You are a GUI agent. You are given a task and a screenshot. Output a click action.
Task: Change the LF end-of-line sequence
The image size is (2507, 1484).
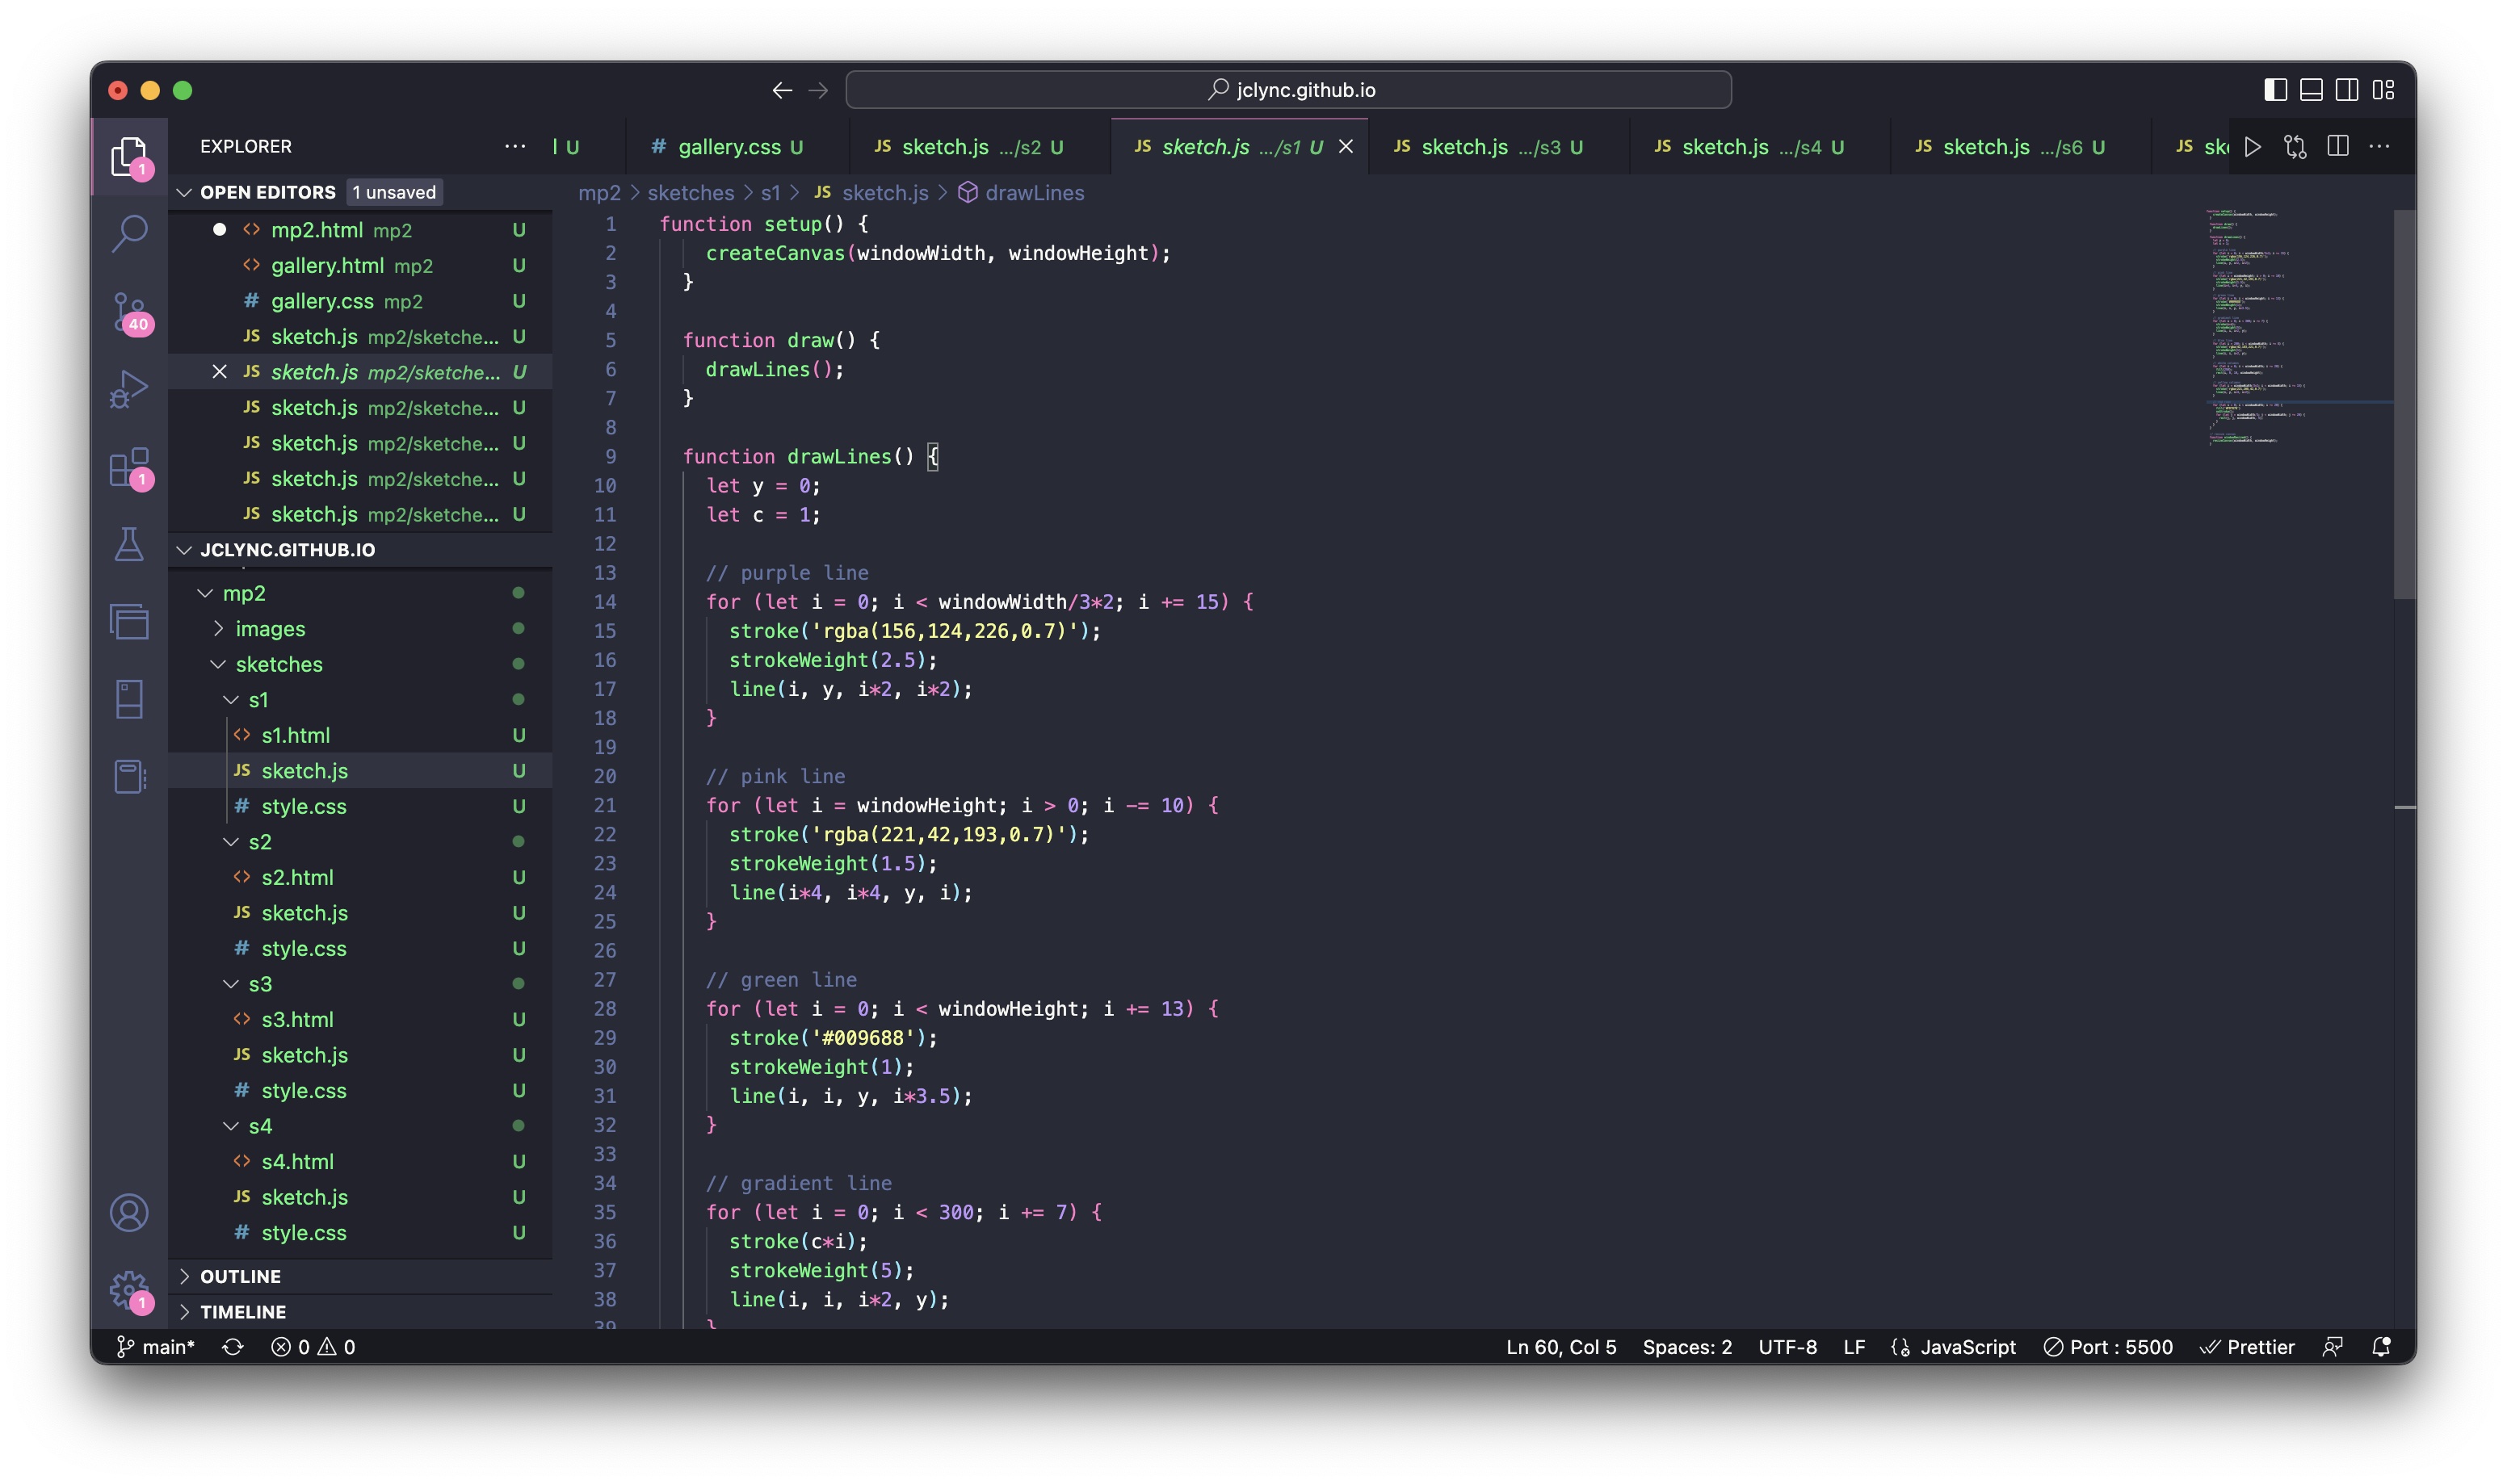pyautogui.click(x=1854, y=1347)
